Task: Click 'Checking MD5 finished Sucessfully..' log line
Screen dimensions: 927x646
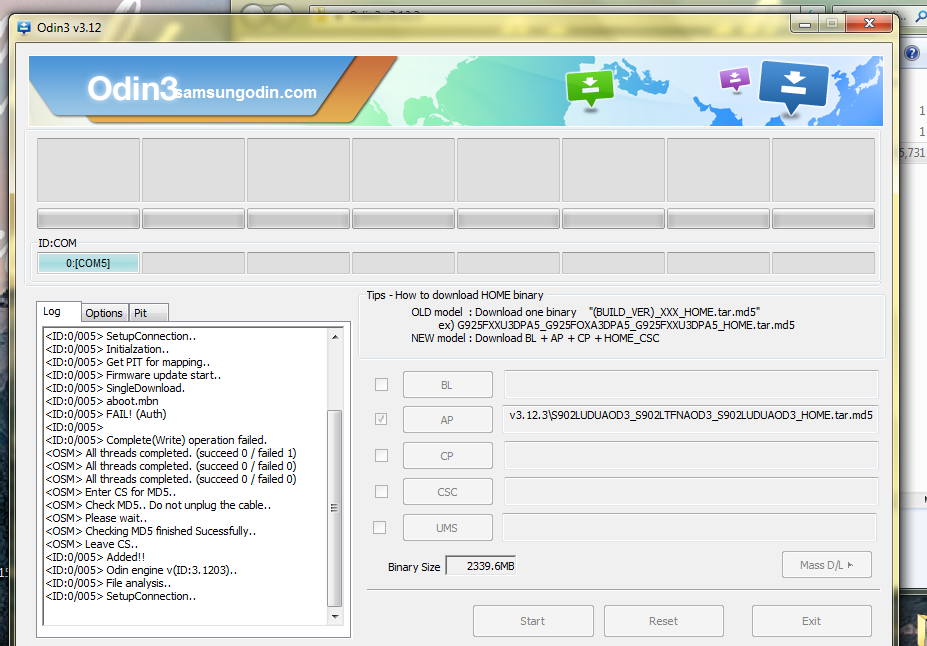Action: (x=151, y=531)
